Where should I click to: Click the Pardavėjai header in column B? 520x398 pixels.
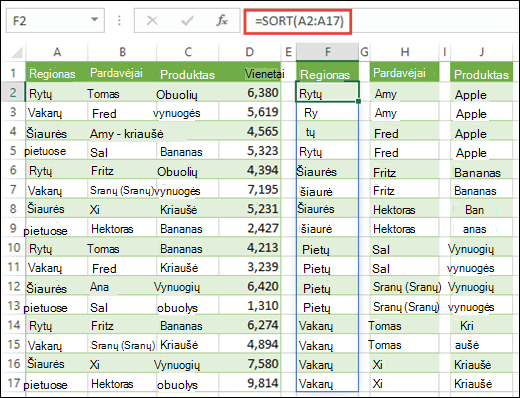click(x=122, y=72)
